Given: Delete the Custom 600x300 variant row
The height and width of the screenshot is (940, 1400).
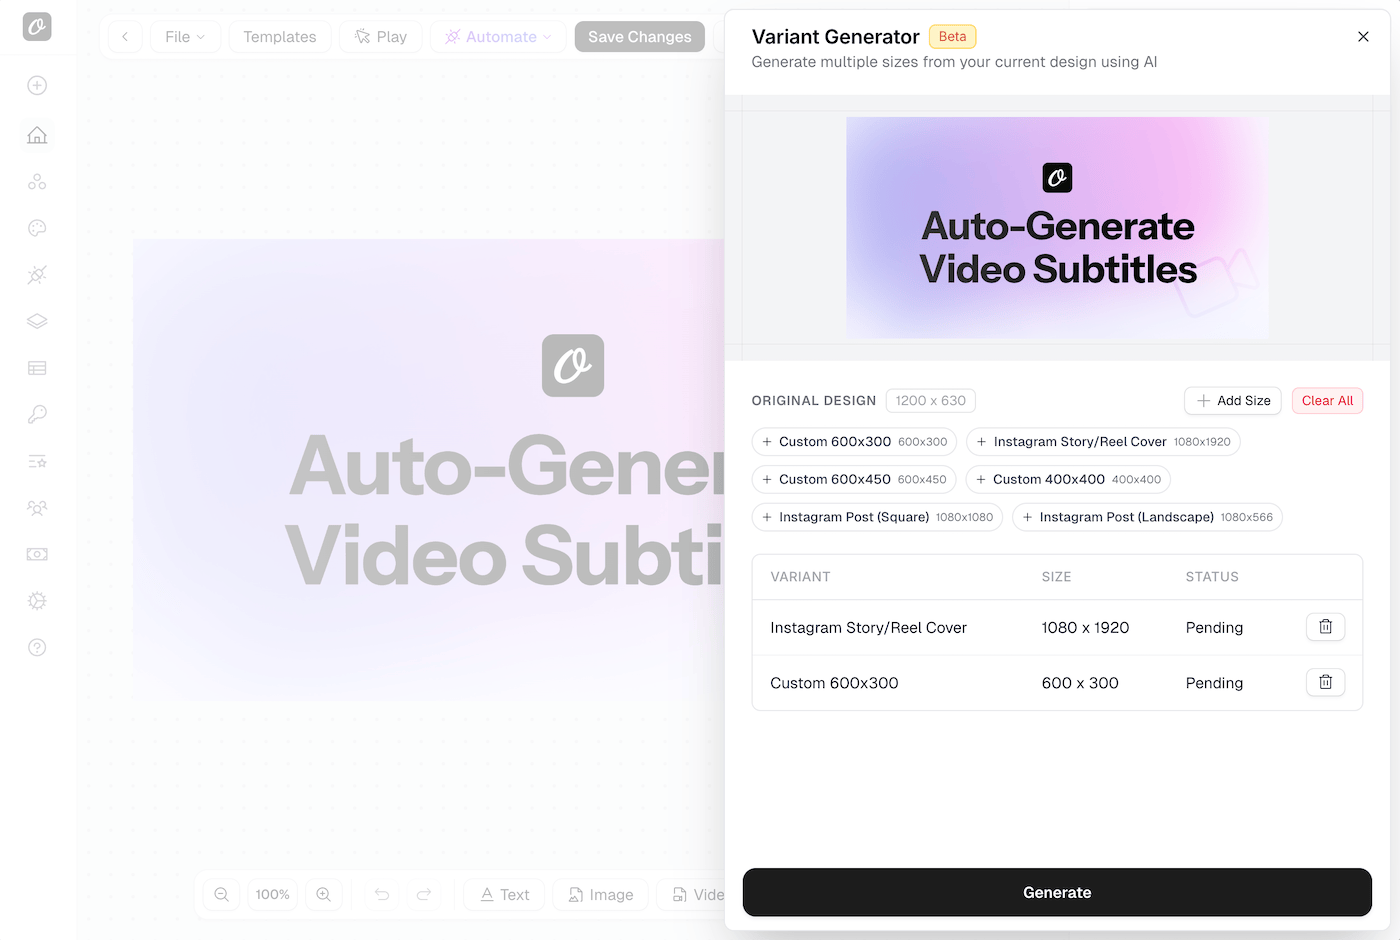Looking at the screenshot, I should tap(1325, 682).
